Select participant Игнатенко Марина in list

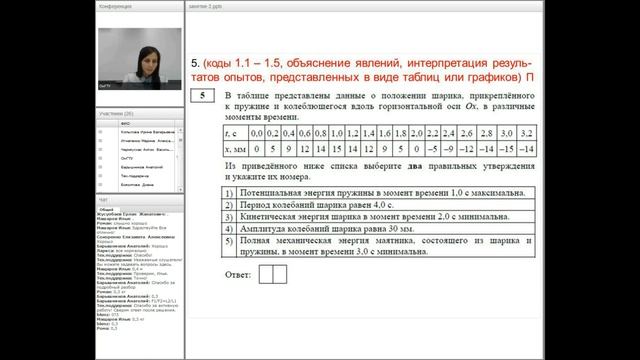pyautogui.click(x=147, y=141)
